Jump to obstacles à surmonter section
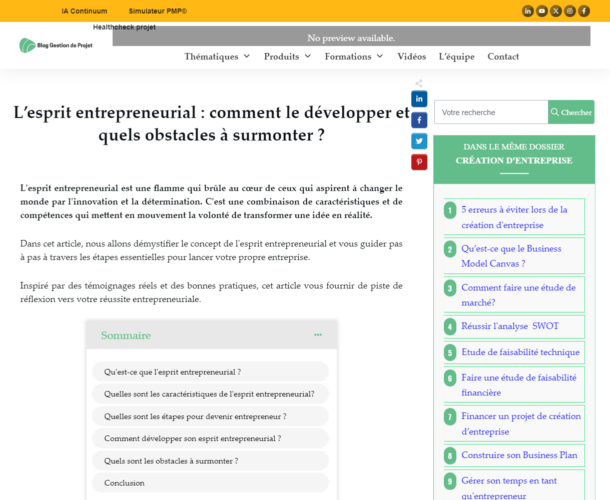 210,461
